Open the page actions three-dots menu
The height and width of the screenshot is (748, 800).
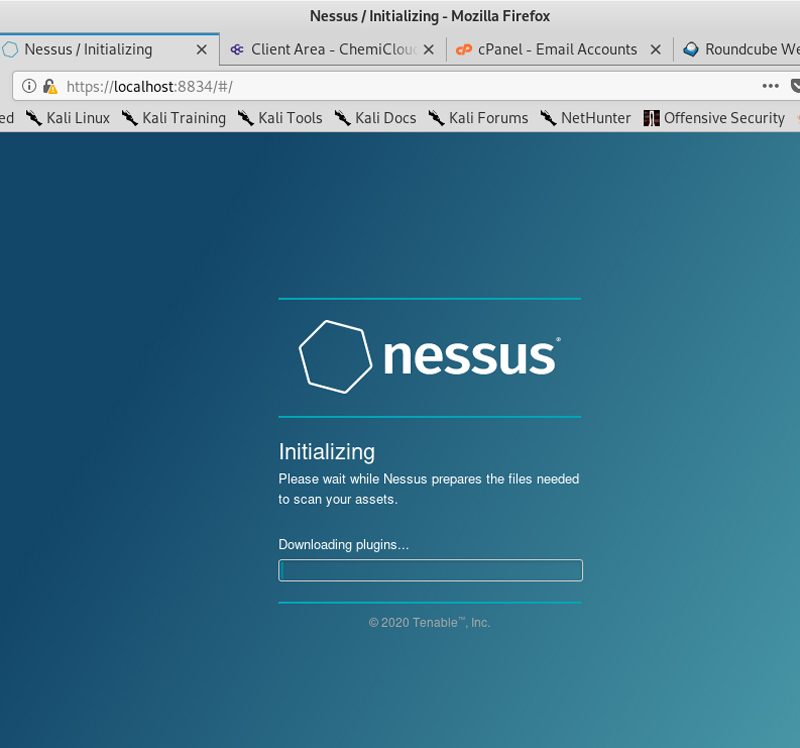point(770,86)
